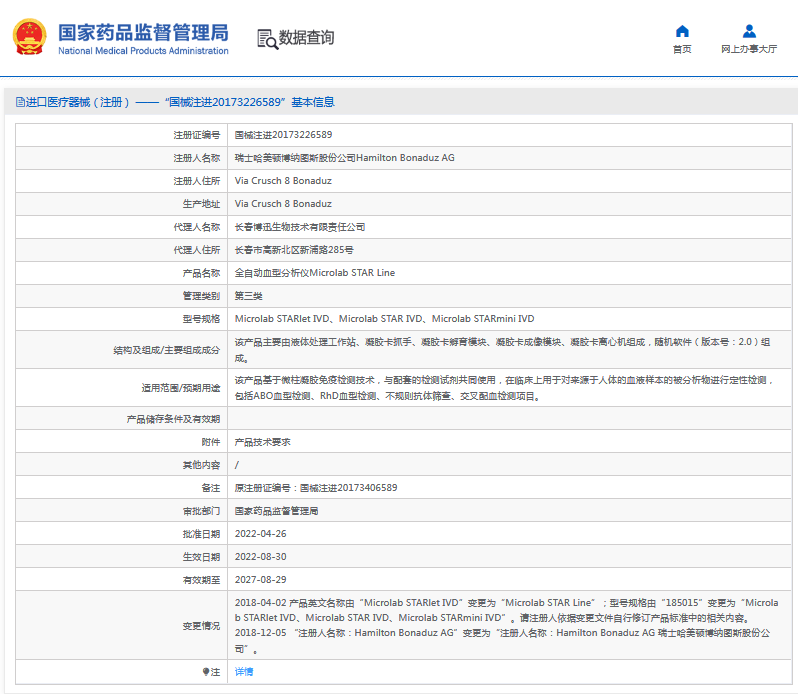Image resolution: width=798 pixels, height=694 pixels.
Task: Click agent name 长春博迅生物技术有限责任公司
Action: click(x=300, y=227)
